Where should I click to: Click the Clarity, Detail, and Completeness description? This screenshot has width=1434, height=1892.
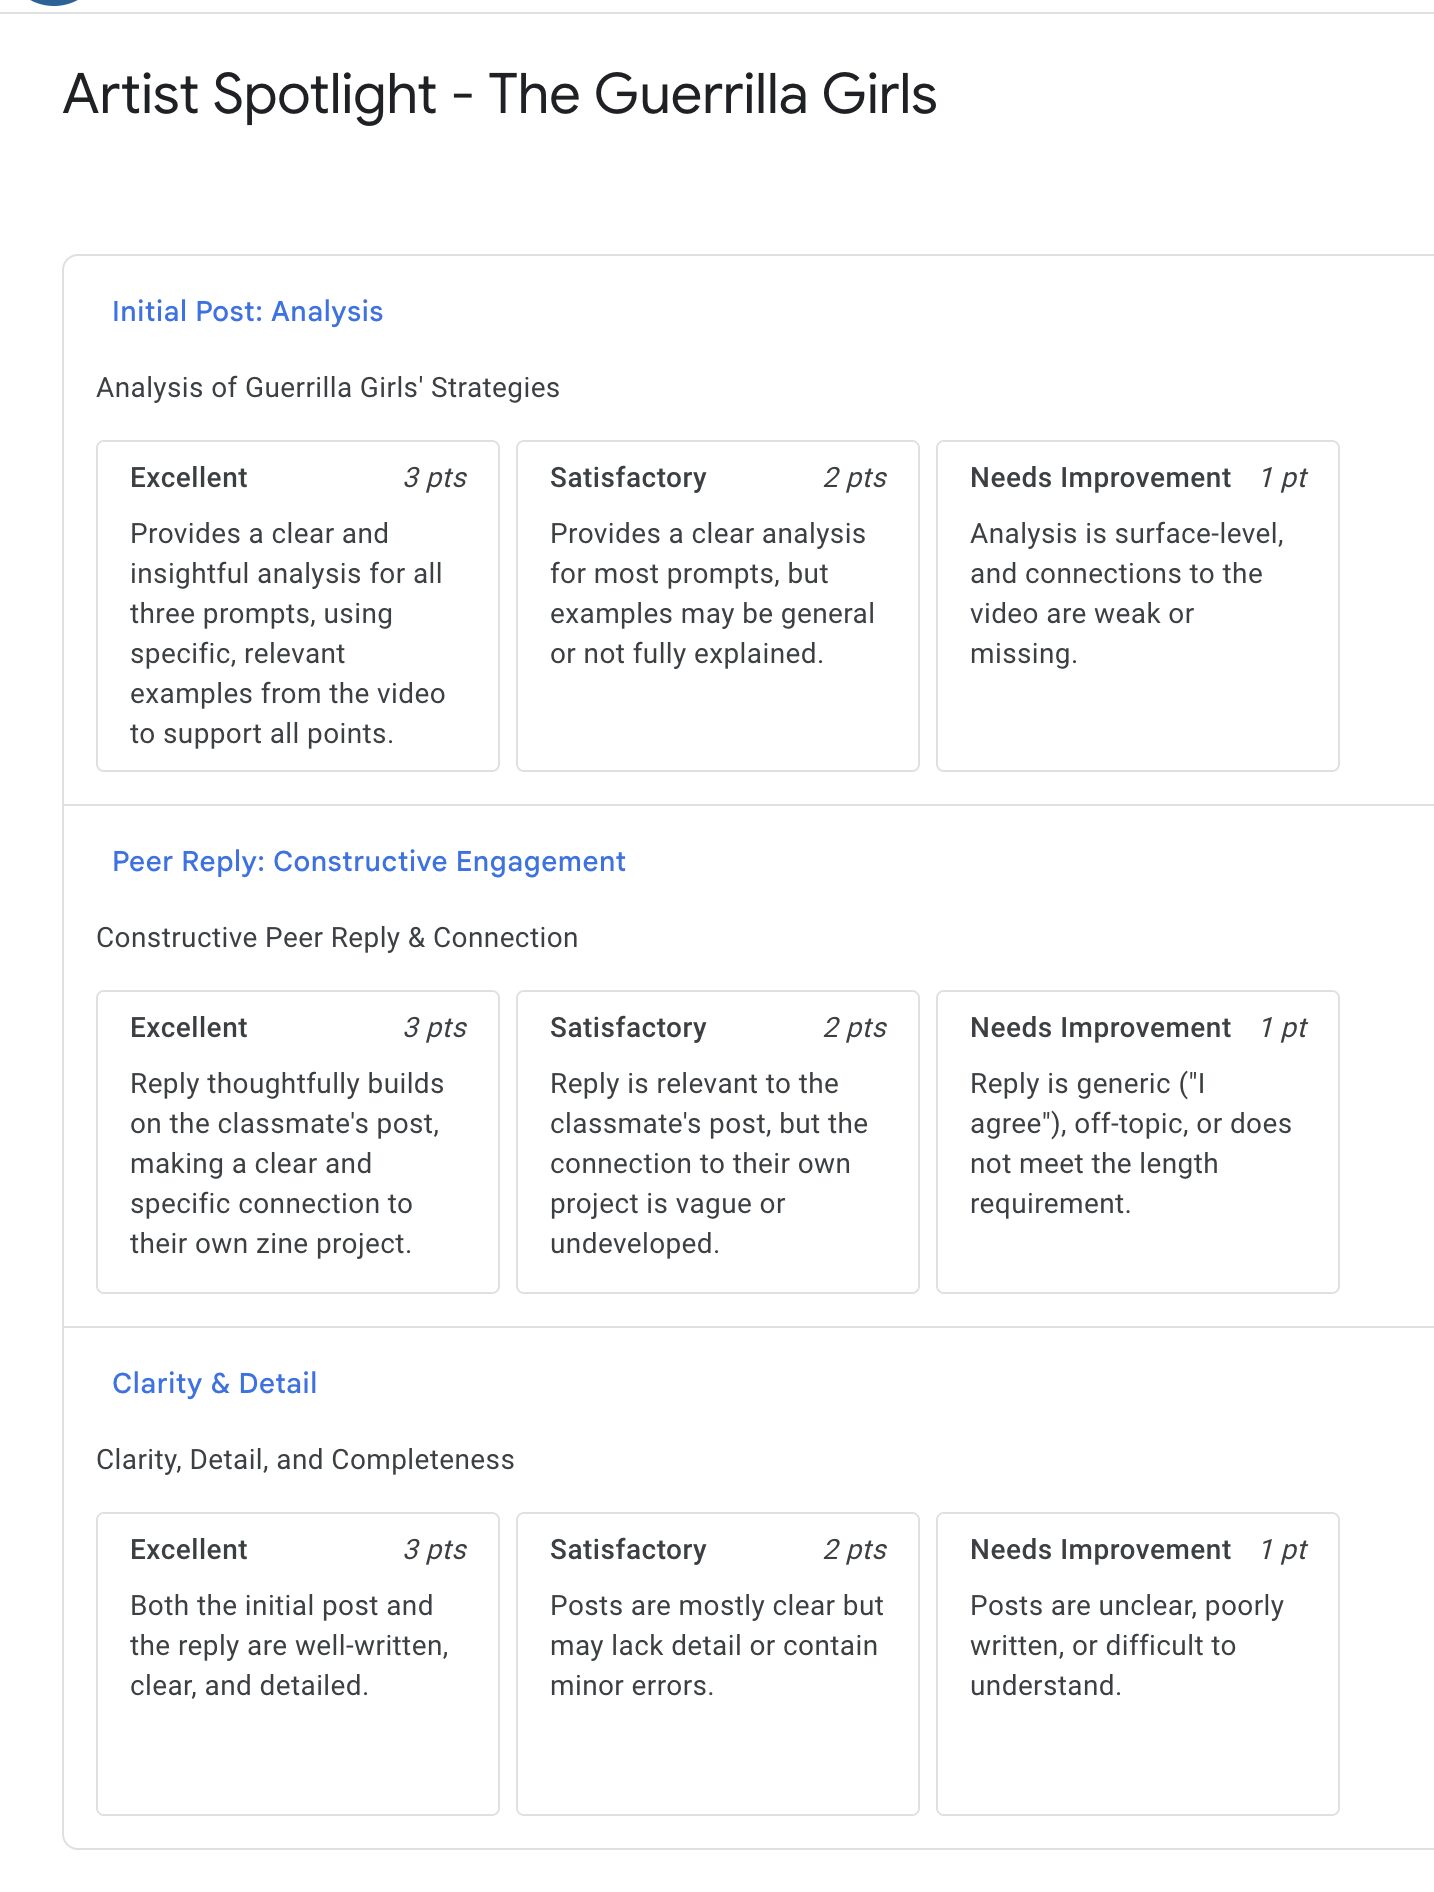(x=305, y=1459)
